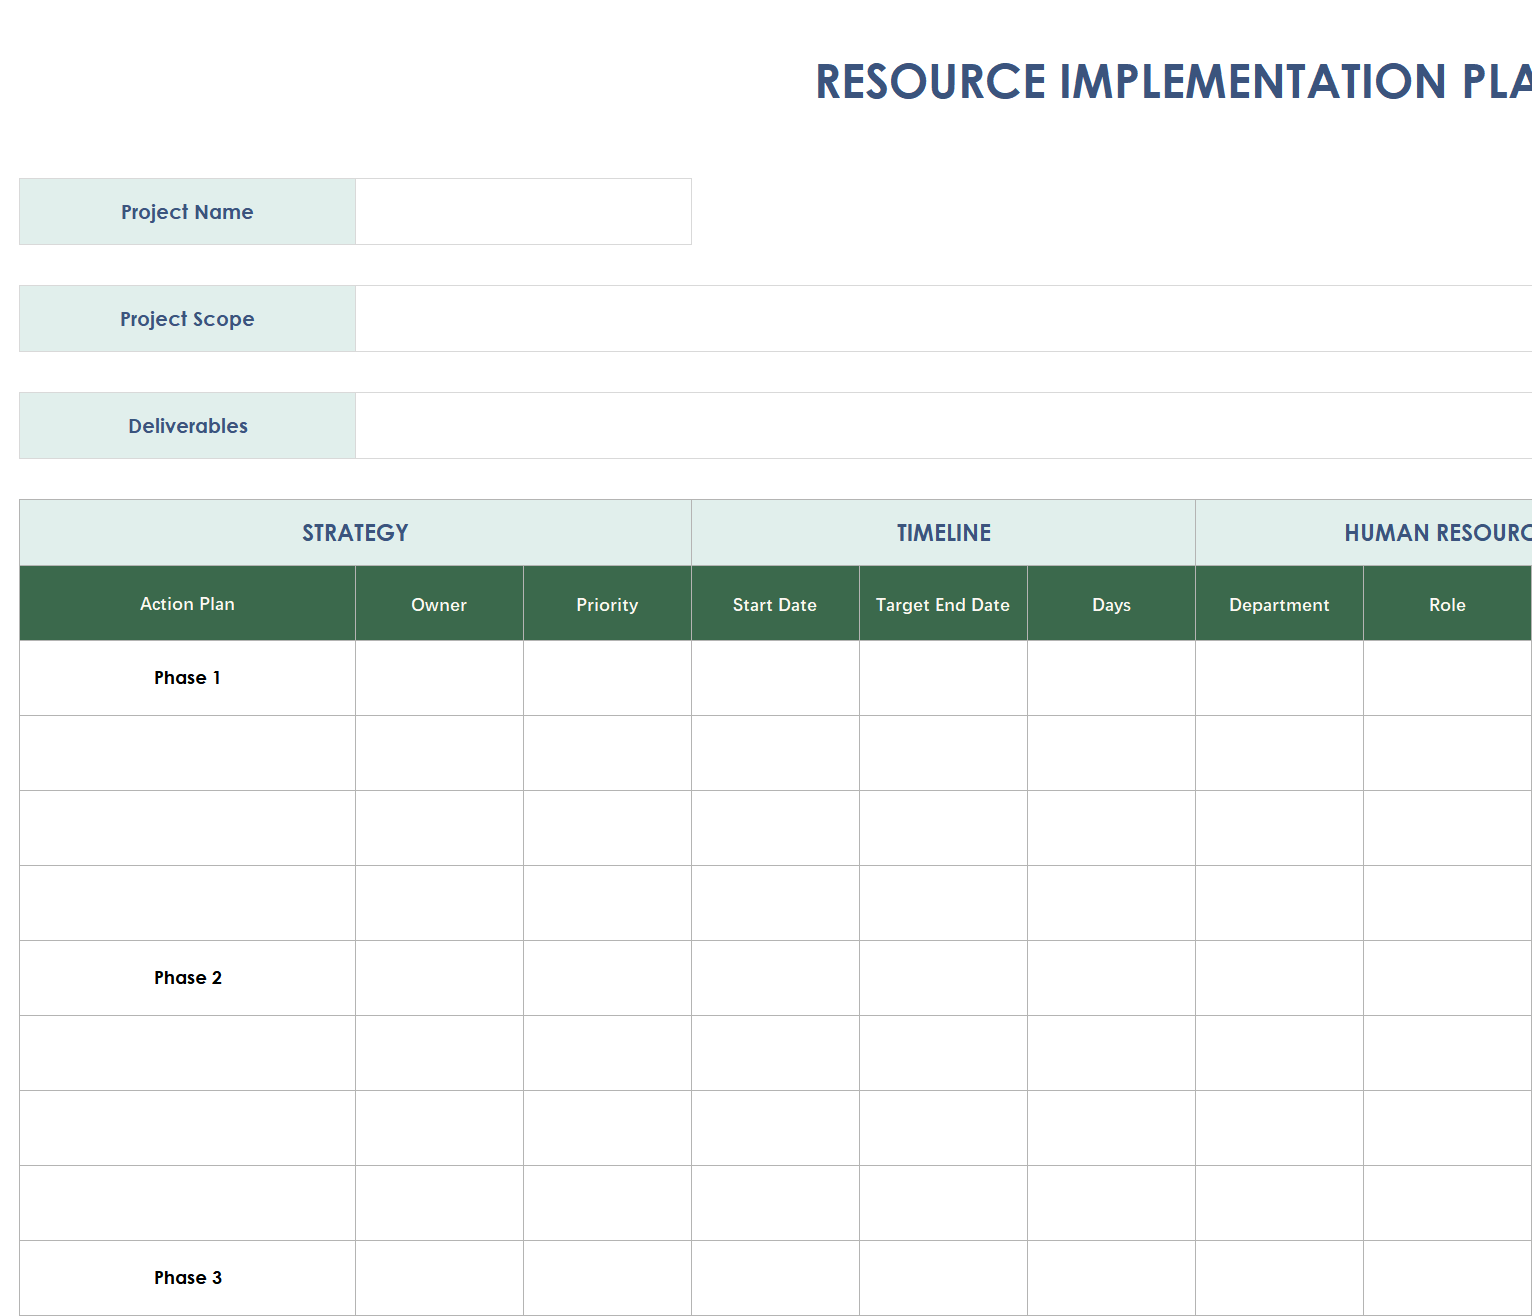Screen dimensions: 1532x1316
Task: Click the empty Project Name value field
Action: [523, 212]
